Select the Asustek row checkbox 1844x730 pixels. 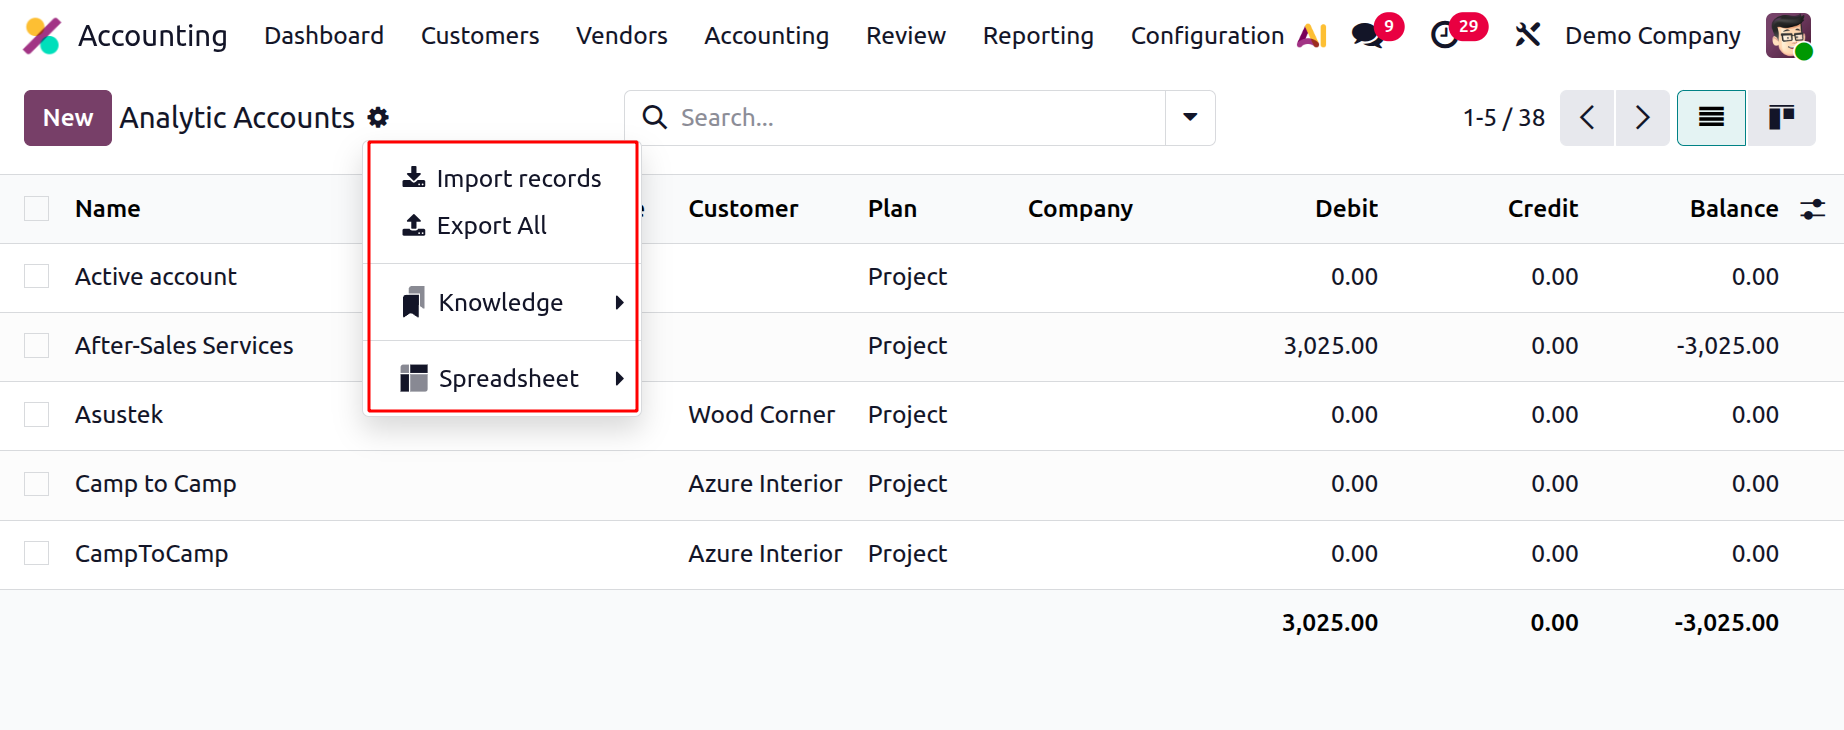[37, 414]
